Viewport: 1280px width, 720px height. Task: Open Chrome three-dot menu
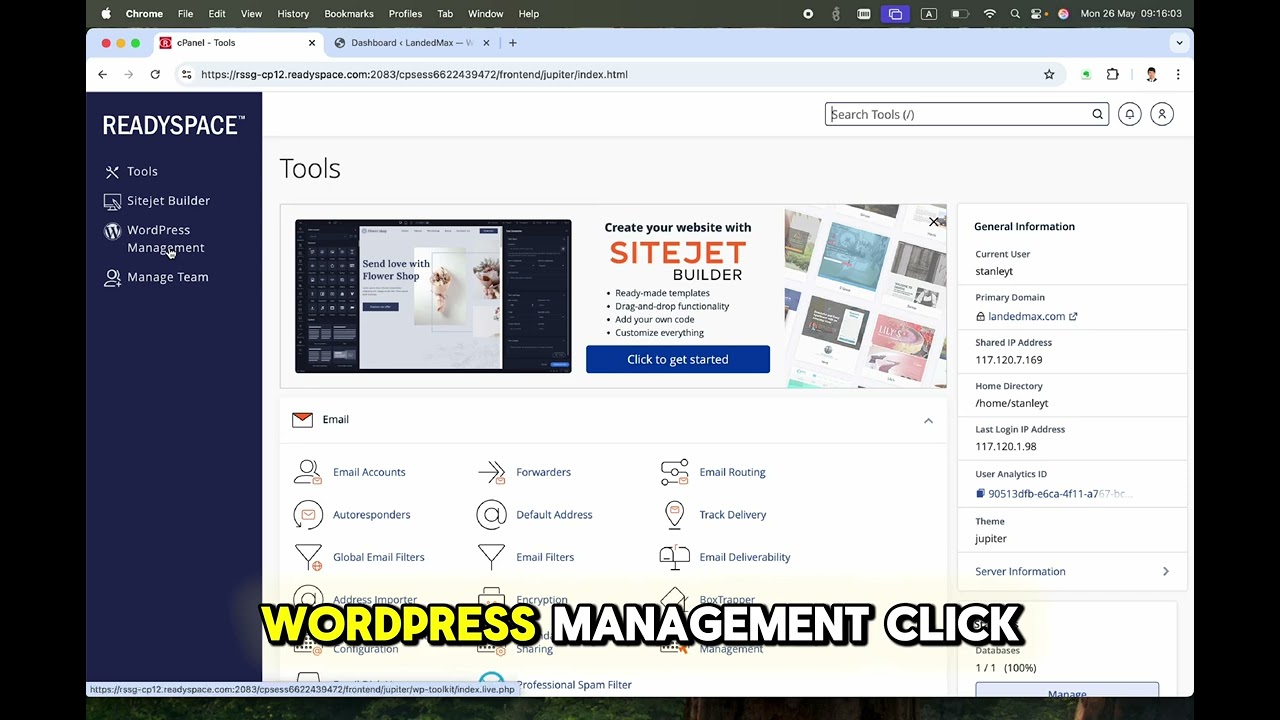[1178, 74]
